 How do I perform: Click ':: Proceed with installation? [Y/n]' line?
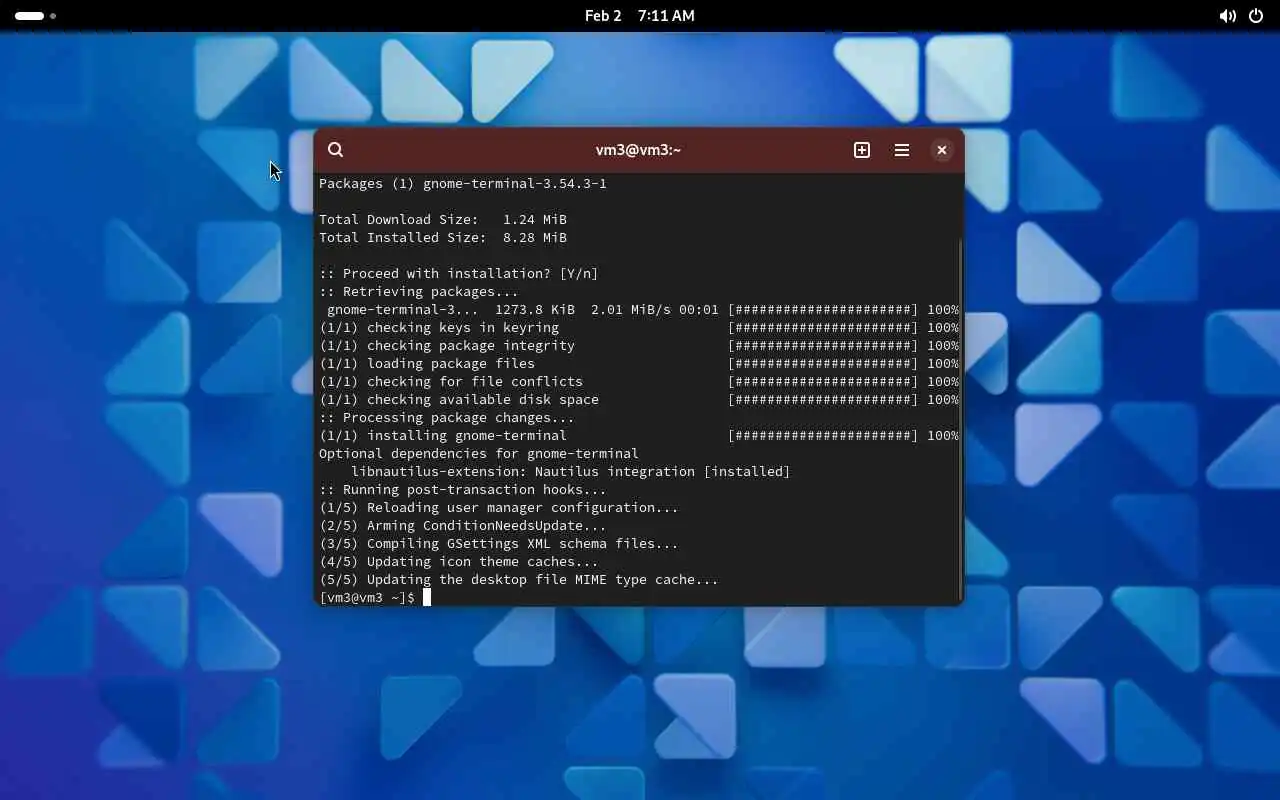click(459, 273)
